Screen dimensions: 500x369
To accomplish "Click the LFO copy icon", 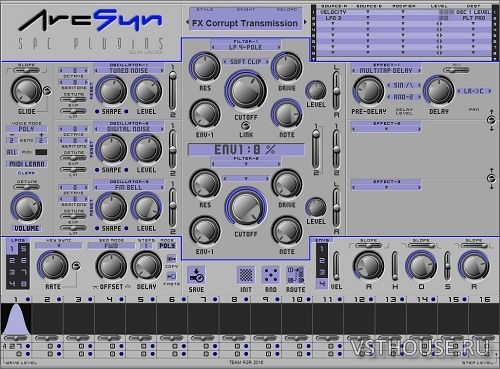I will click(171, 259).
